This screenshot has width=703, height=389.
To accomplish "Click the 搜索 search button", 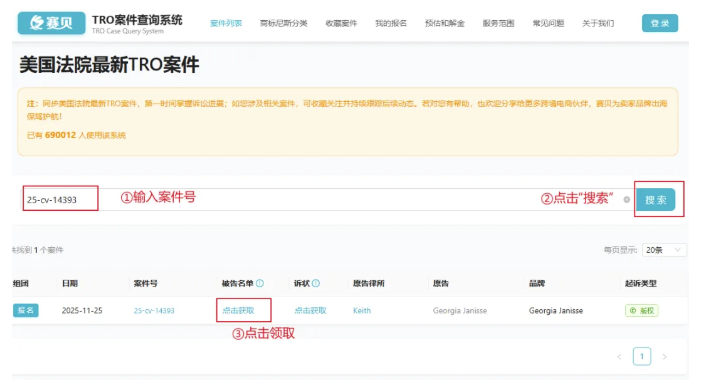I will point(655,200).
